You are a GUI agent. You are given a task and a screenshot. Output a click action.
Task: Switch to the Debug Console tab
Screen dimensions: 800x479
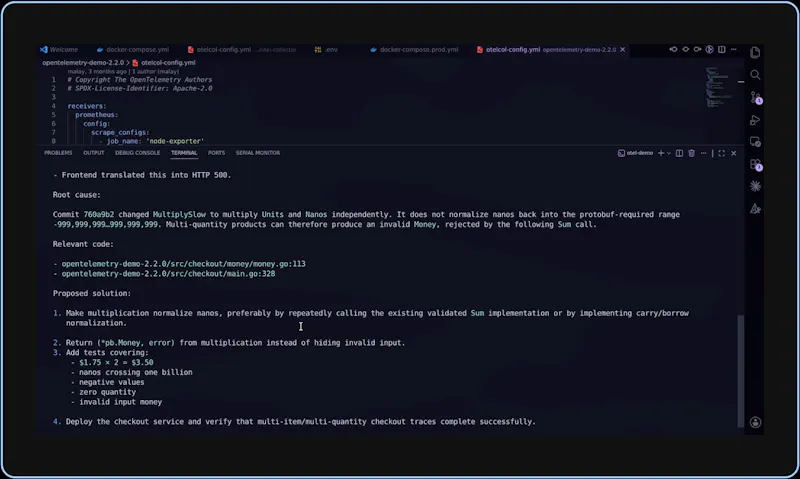click(137, 153)
